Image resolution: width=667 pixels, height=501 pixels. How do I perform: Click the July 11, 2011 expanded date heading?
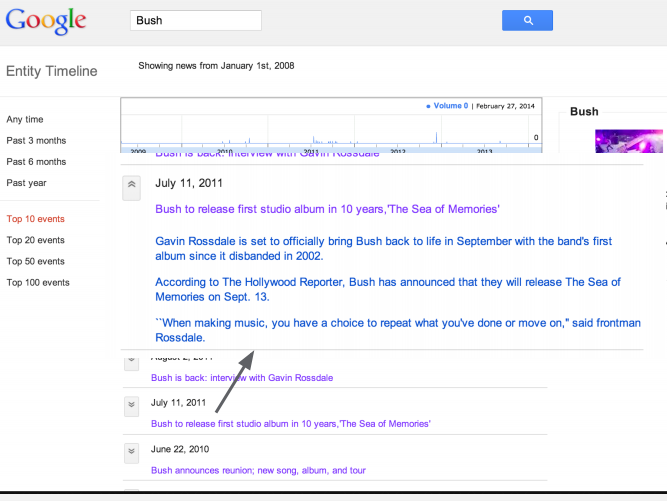click(189, 183)
